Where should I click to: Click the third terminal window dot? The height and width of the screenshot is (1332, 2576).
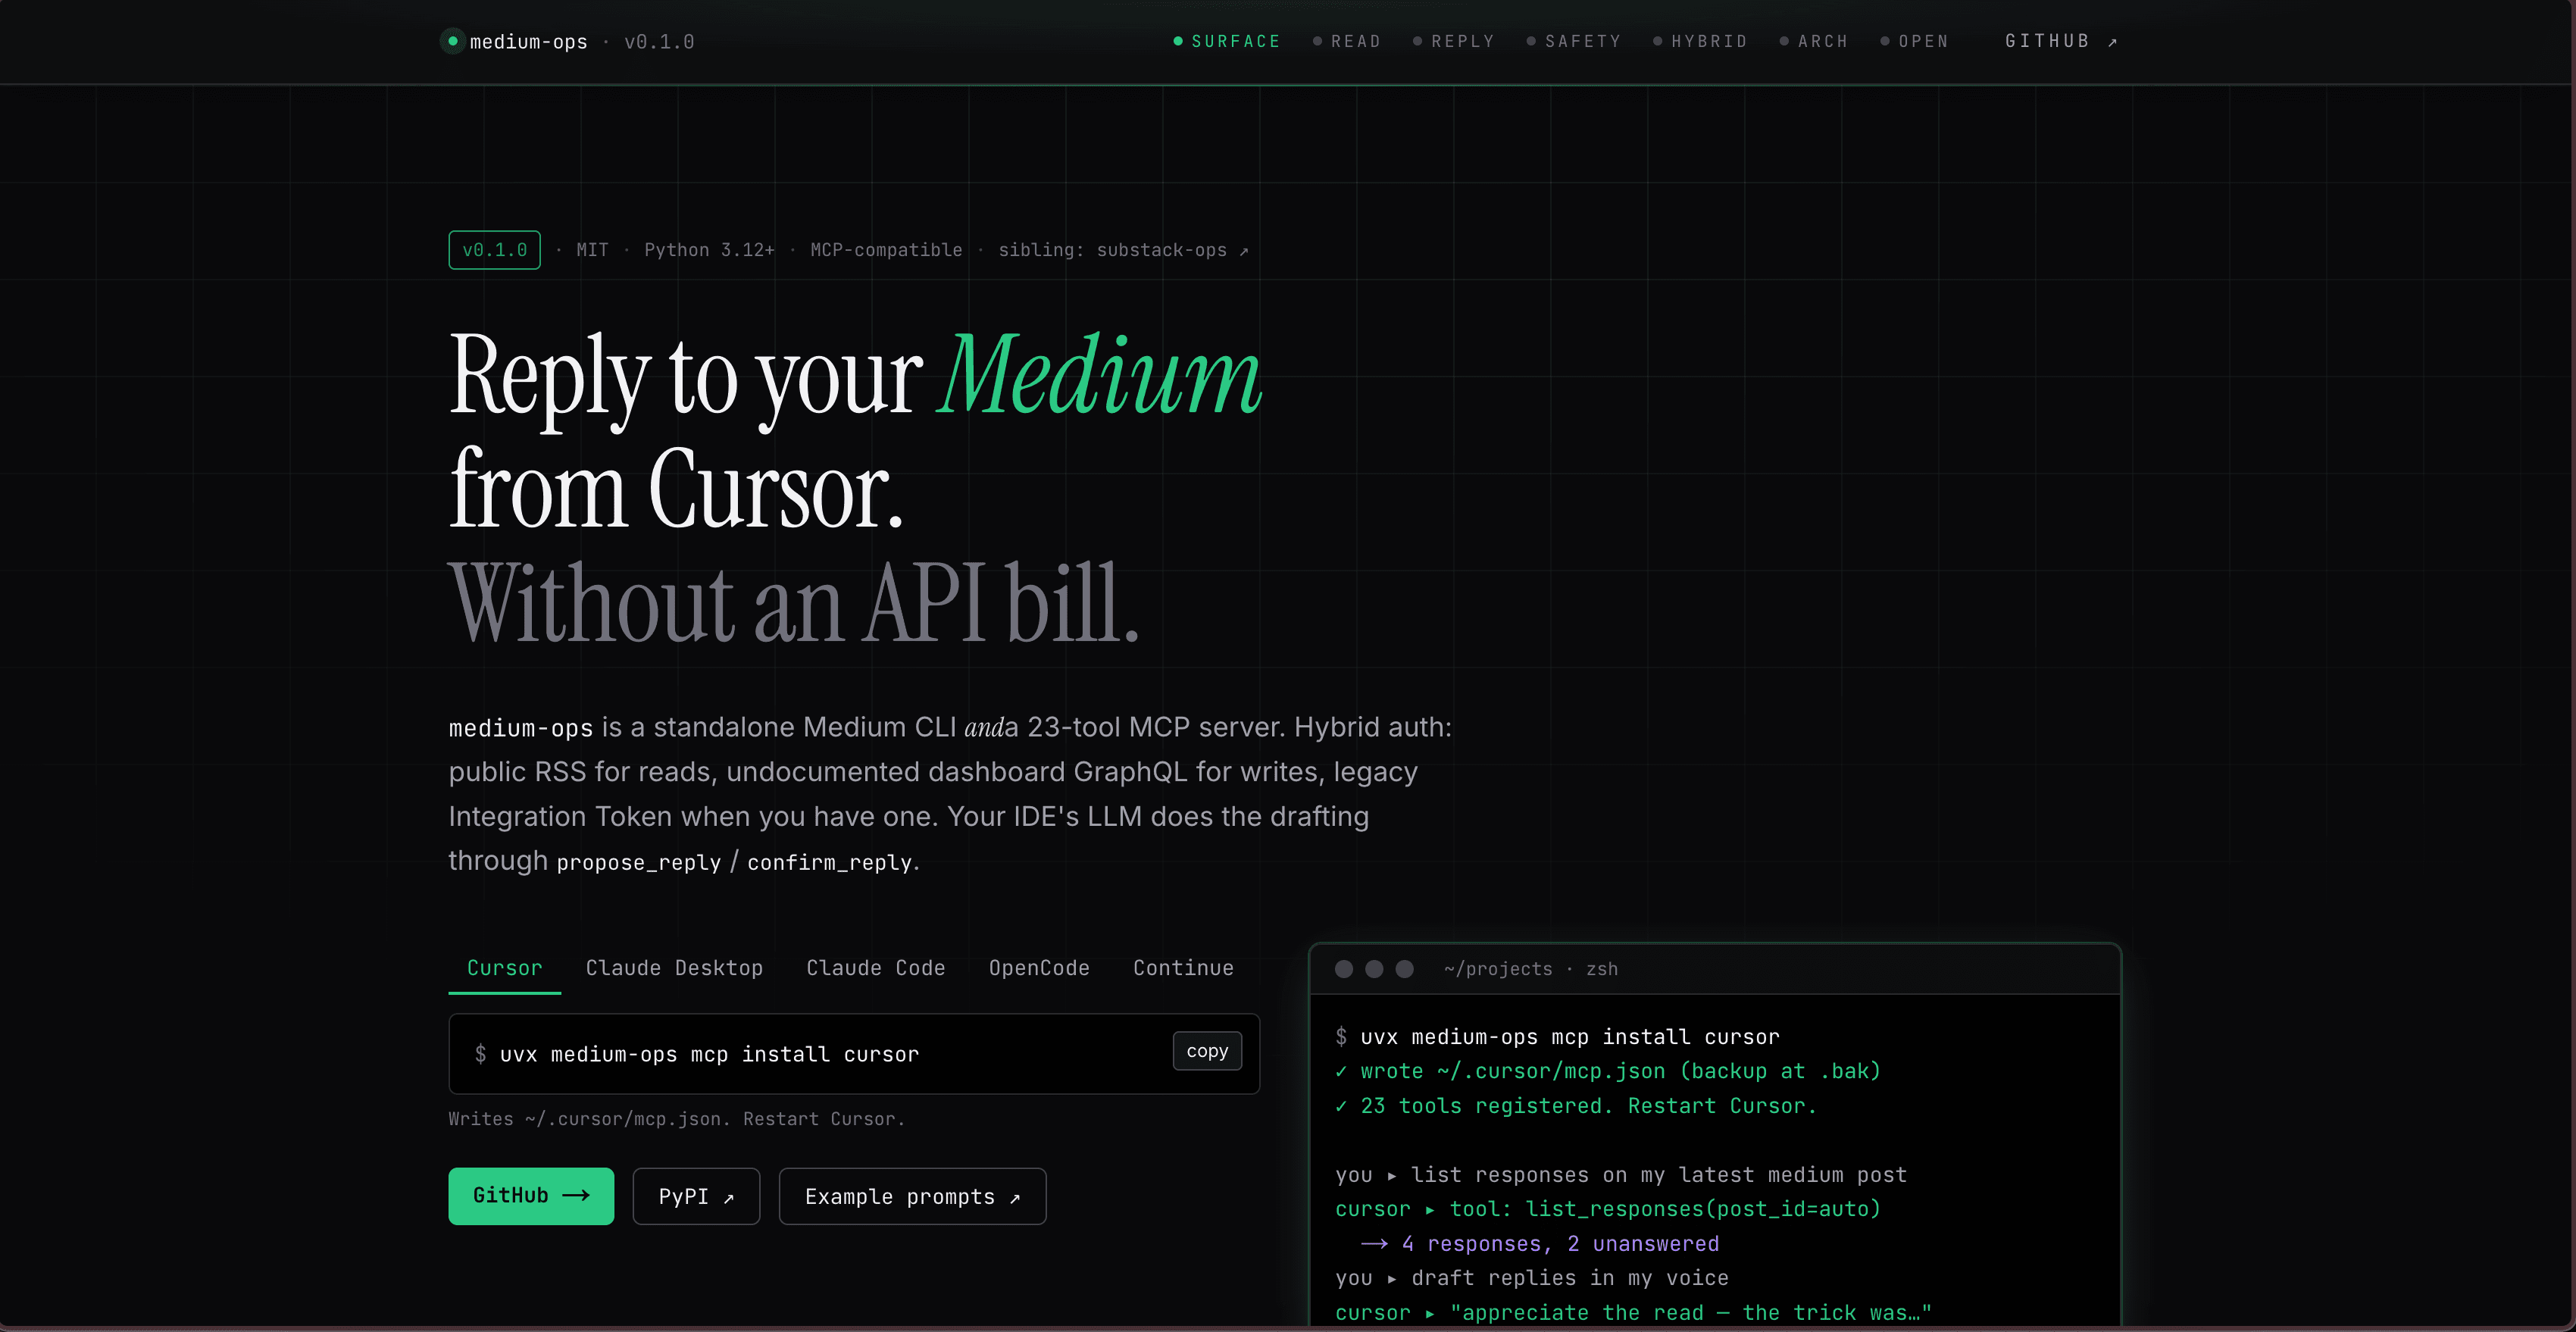tap(1404, 969)
